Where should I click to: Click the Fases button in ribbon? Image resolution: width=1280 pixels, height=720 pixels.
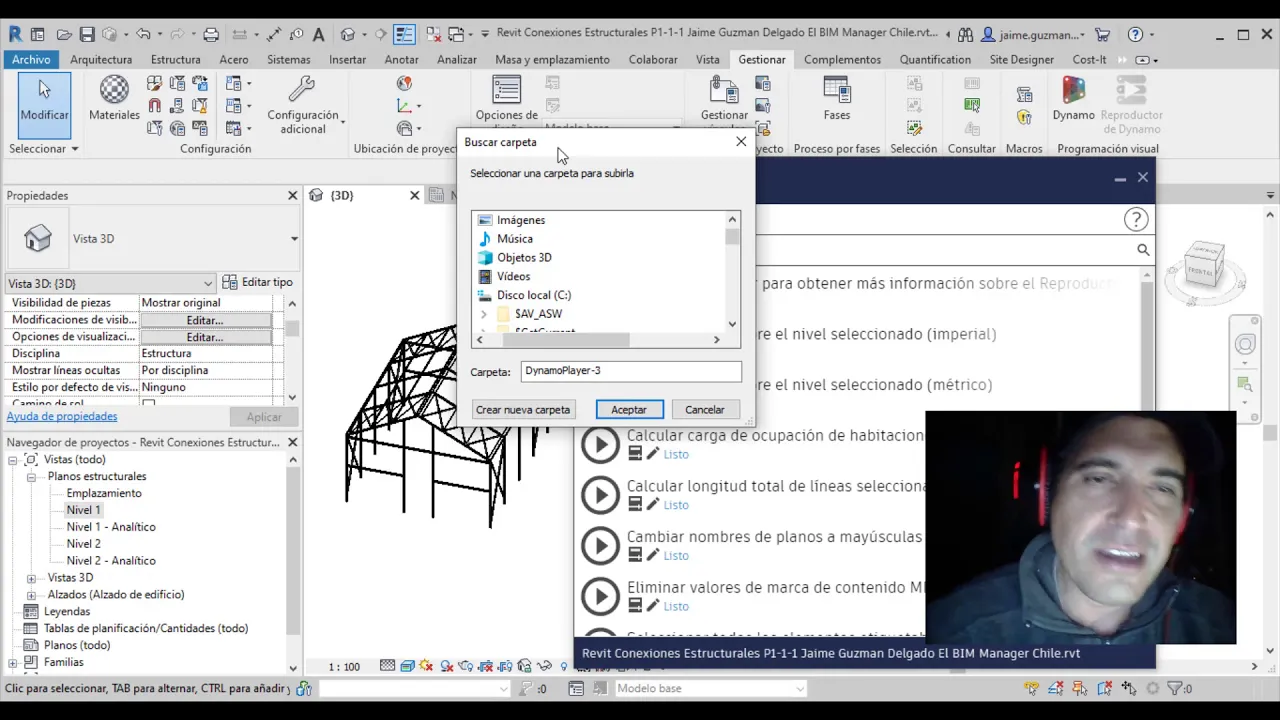click(837, 99)
